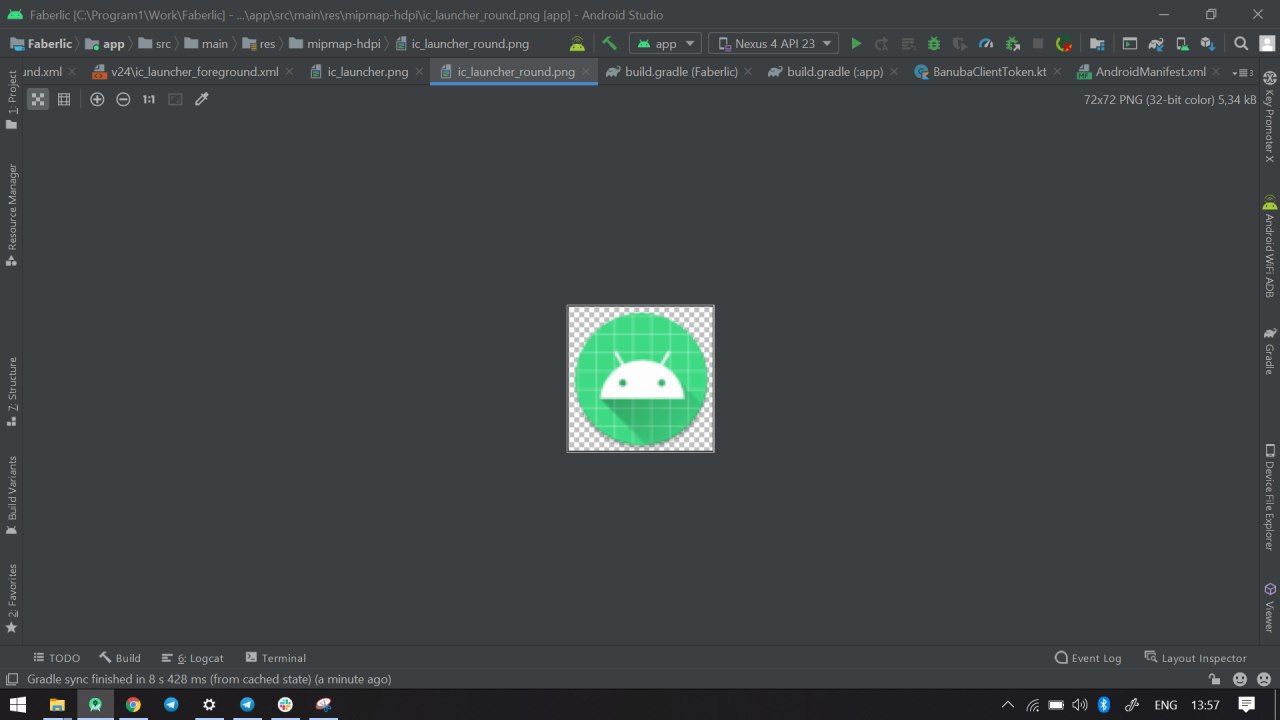Run the app with green play button
Viewport: 1280px width, 720px height.
856,43
